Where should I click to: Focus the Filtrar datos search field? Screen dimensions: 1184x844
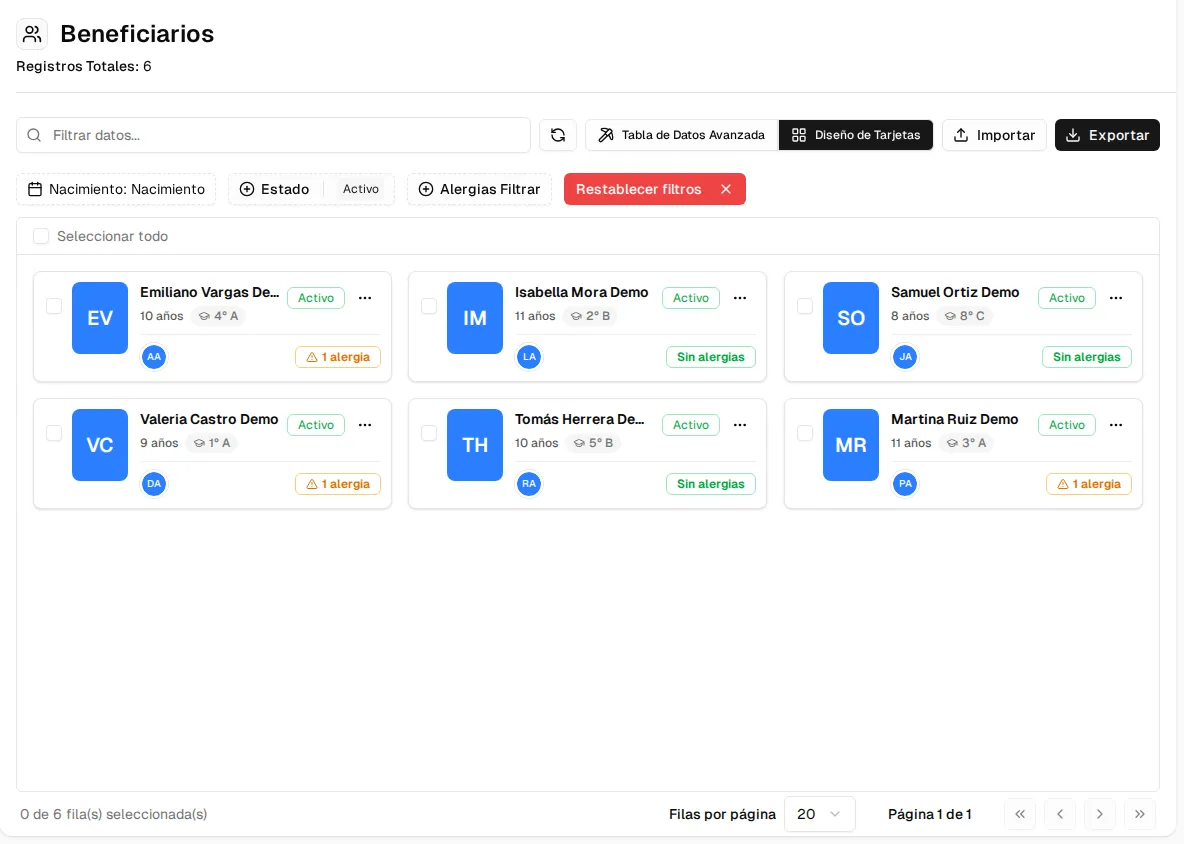273,135
